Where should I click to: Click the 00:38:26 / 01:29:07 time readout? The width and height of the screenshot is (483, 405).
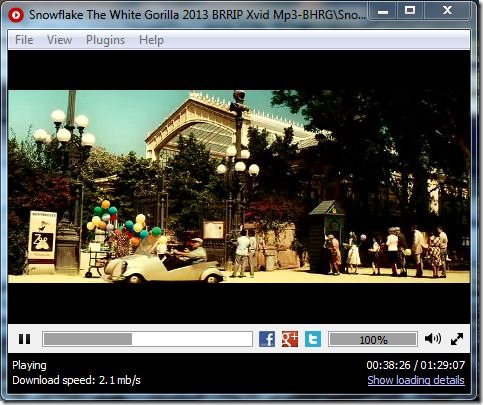click(416, 365)
